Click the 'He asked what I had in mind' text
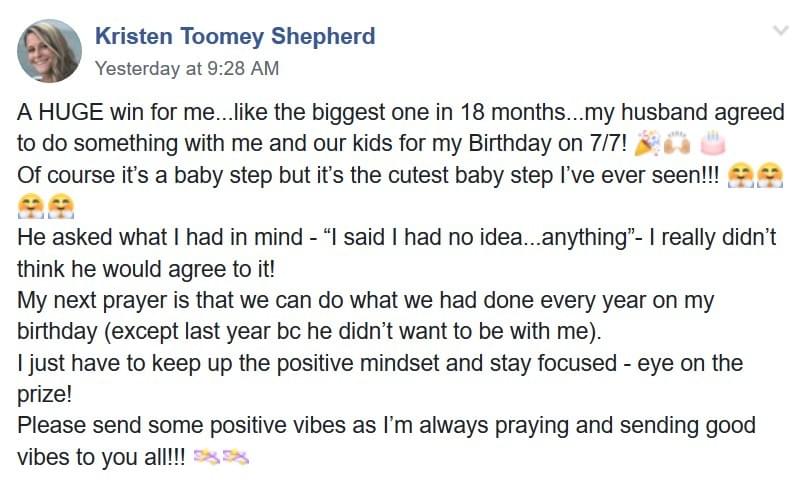The width and height of the screenshot is (804, 489). [159, 237]
